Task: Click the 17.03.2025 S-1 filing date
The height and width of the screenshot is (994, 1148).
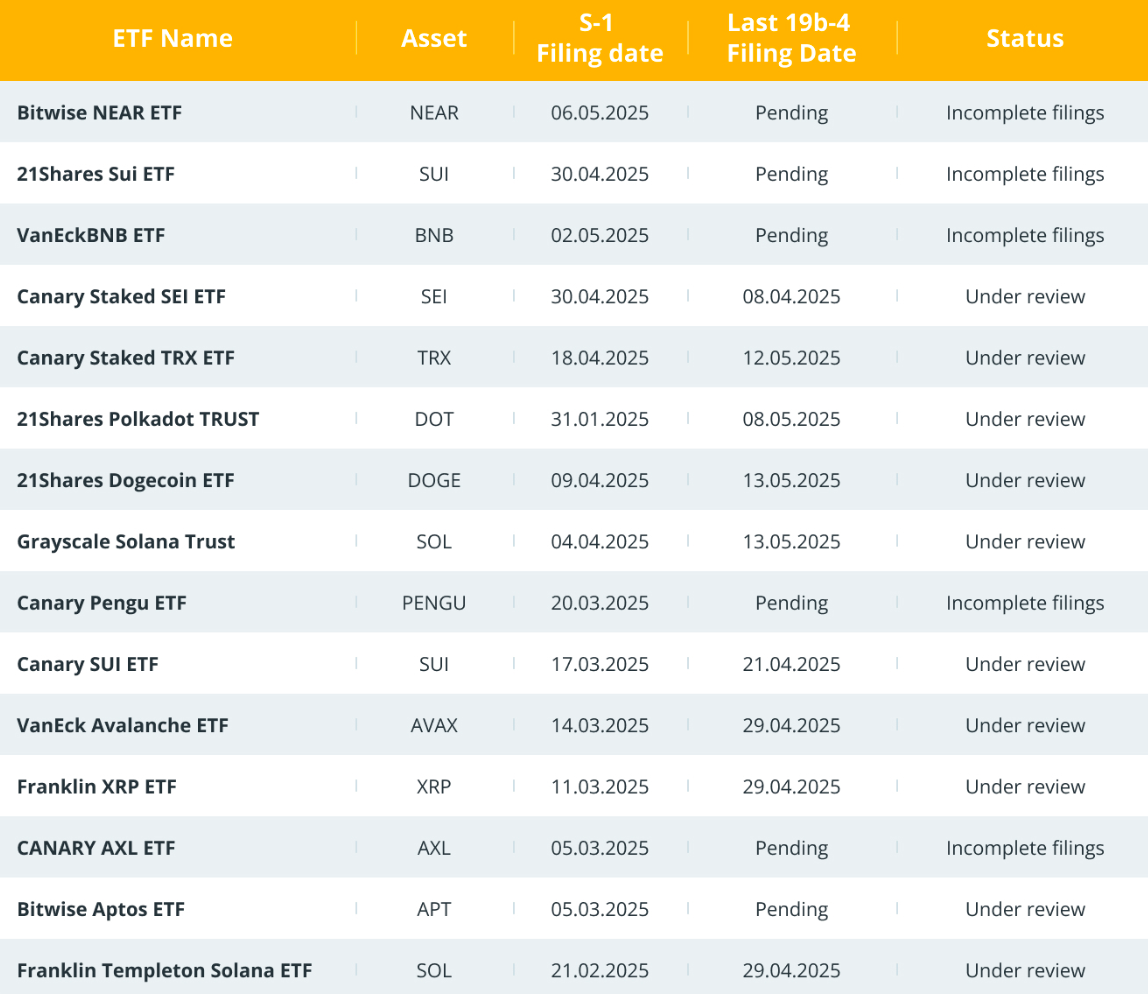Action: point(600,664)
